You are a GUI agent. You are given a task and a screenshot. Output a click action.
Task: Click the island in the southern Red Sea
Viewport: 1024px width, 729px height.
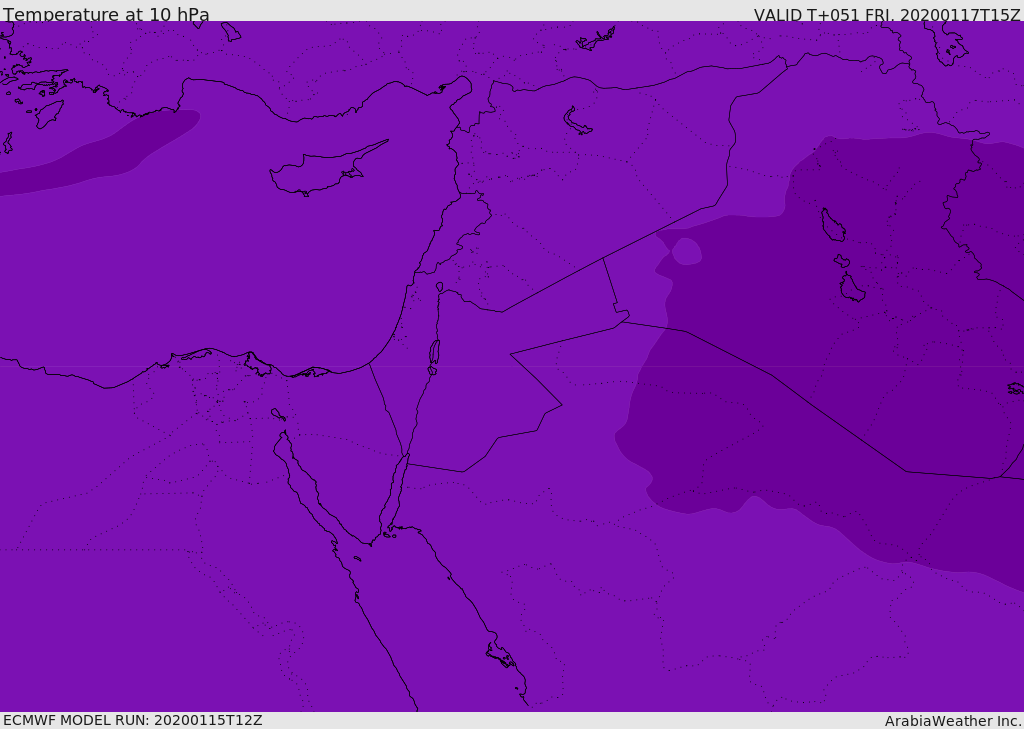click(501, 655)
